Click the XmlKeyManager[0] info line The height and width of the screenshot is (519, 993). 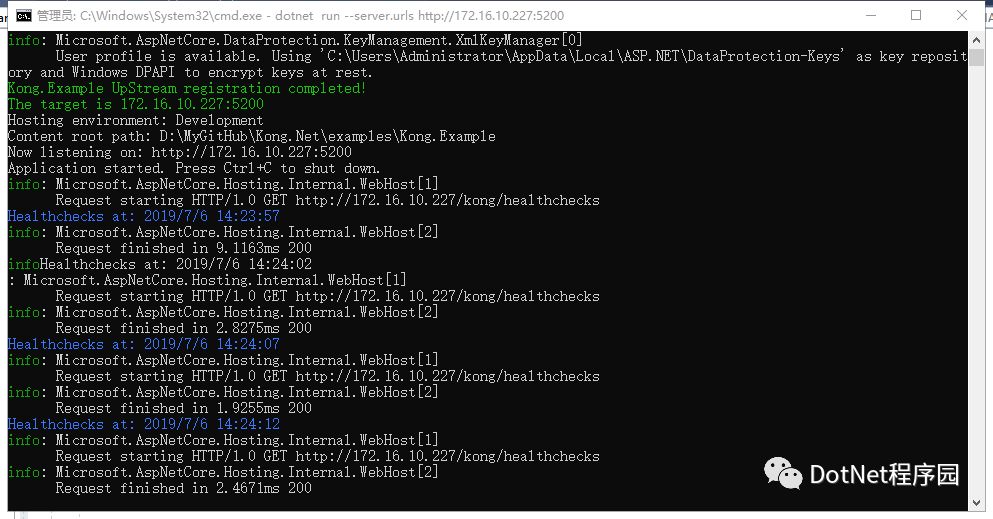pos(295,40)
